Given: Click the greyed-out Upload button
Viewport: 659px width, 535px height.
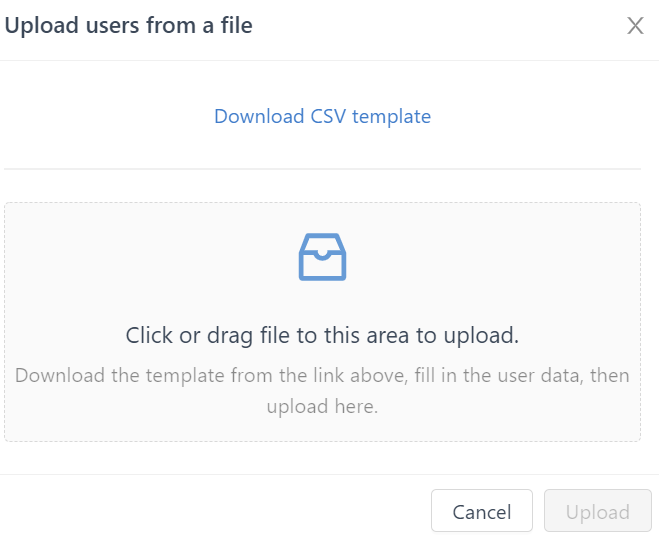Looking at the screenshot, I should [x=597, y=512].
